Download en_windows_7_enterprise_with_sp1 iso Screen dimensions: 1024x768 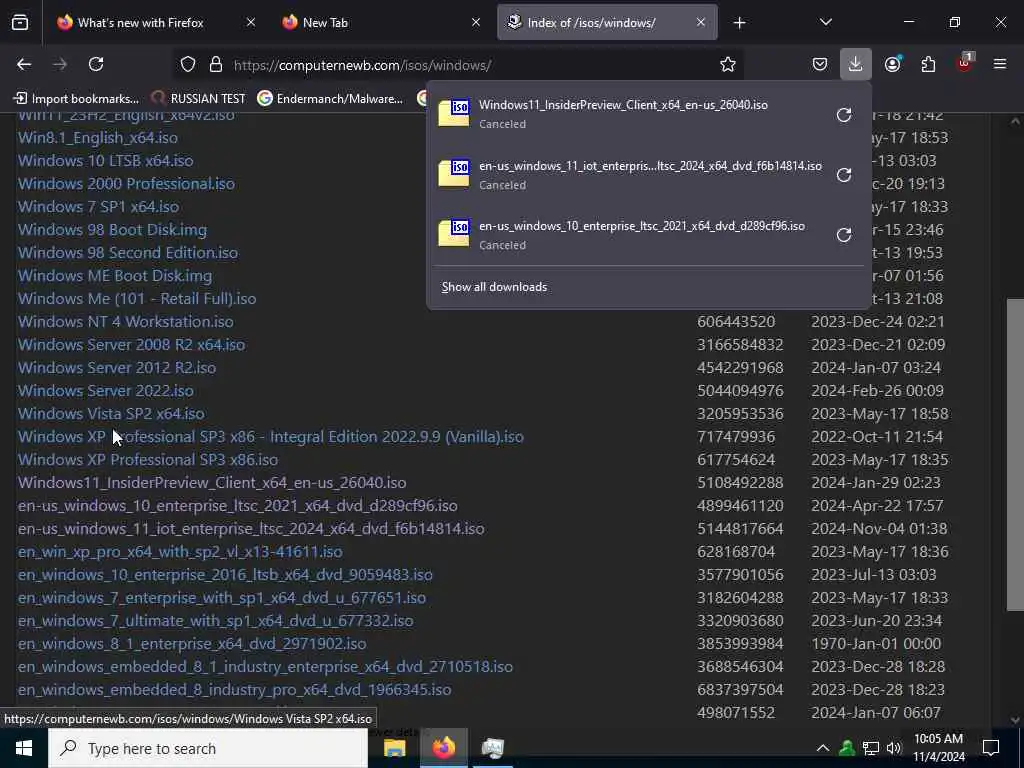point(222,598)
